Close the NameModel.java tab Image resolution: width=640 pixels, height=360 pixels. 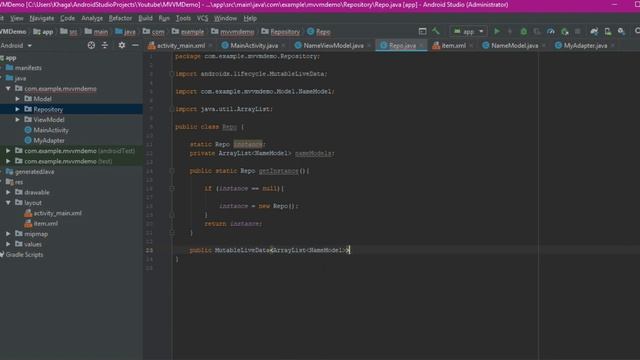[544, 46]
